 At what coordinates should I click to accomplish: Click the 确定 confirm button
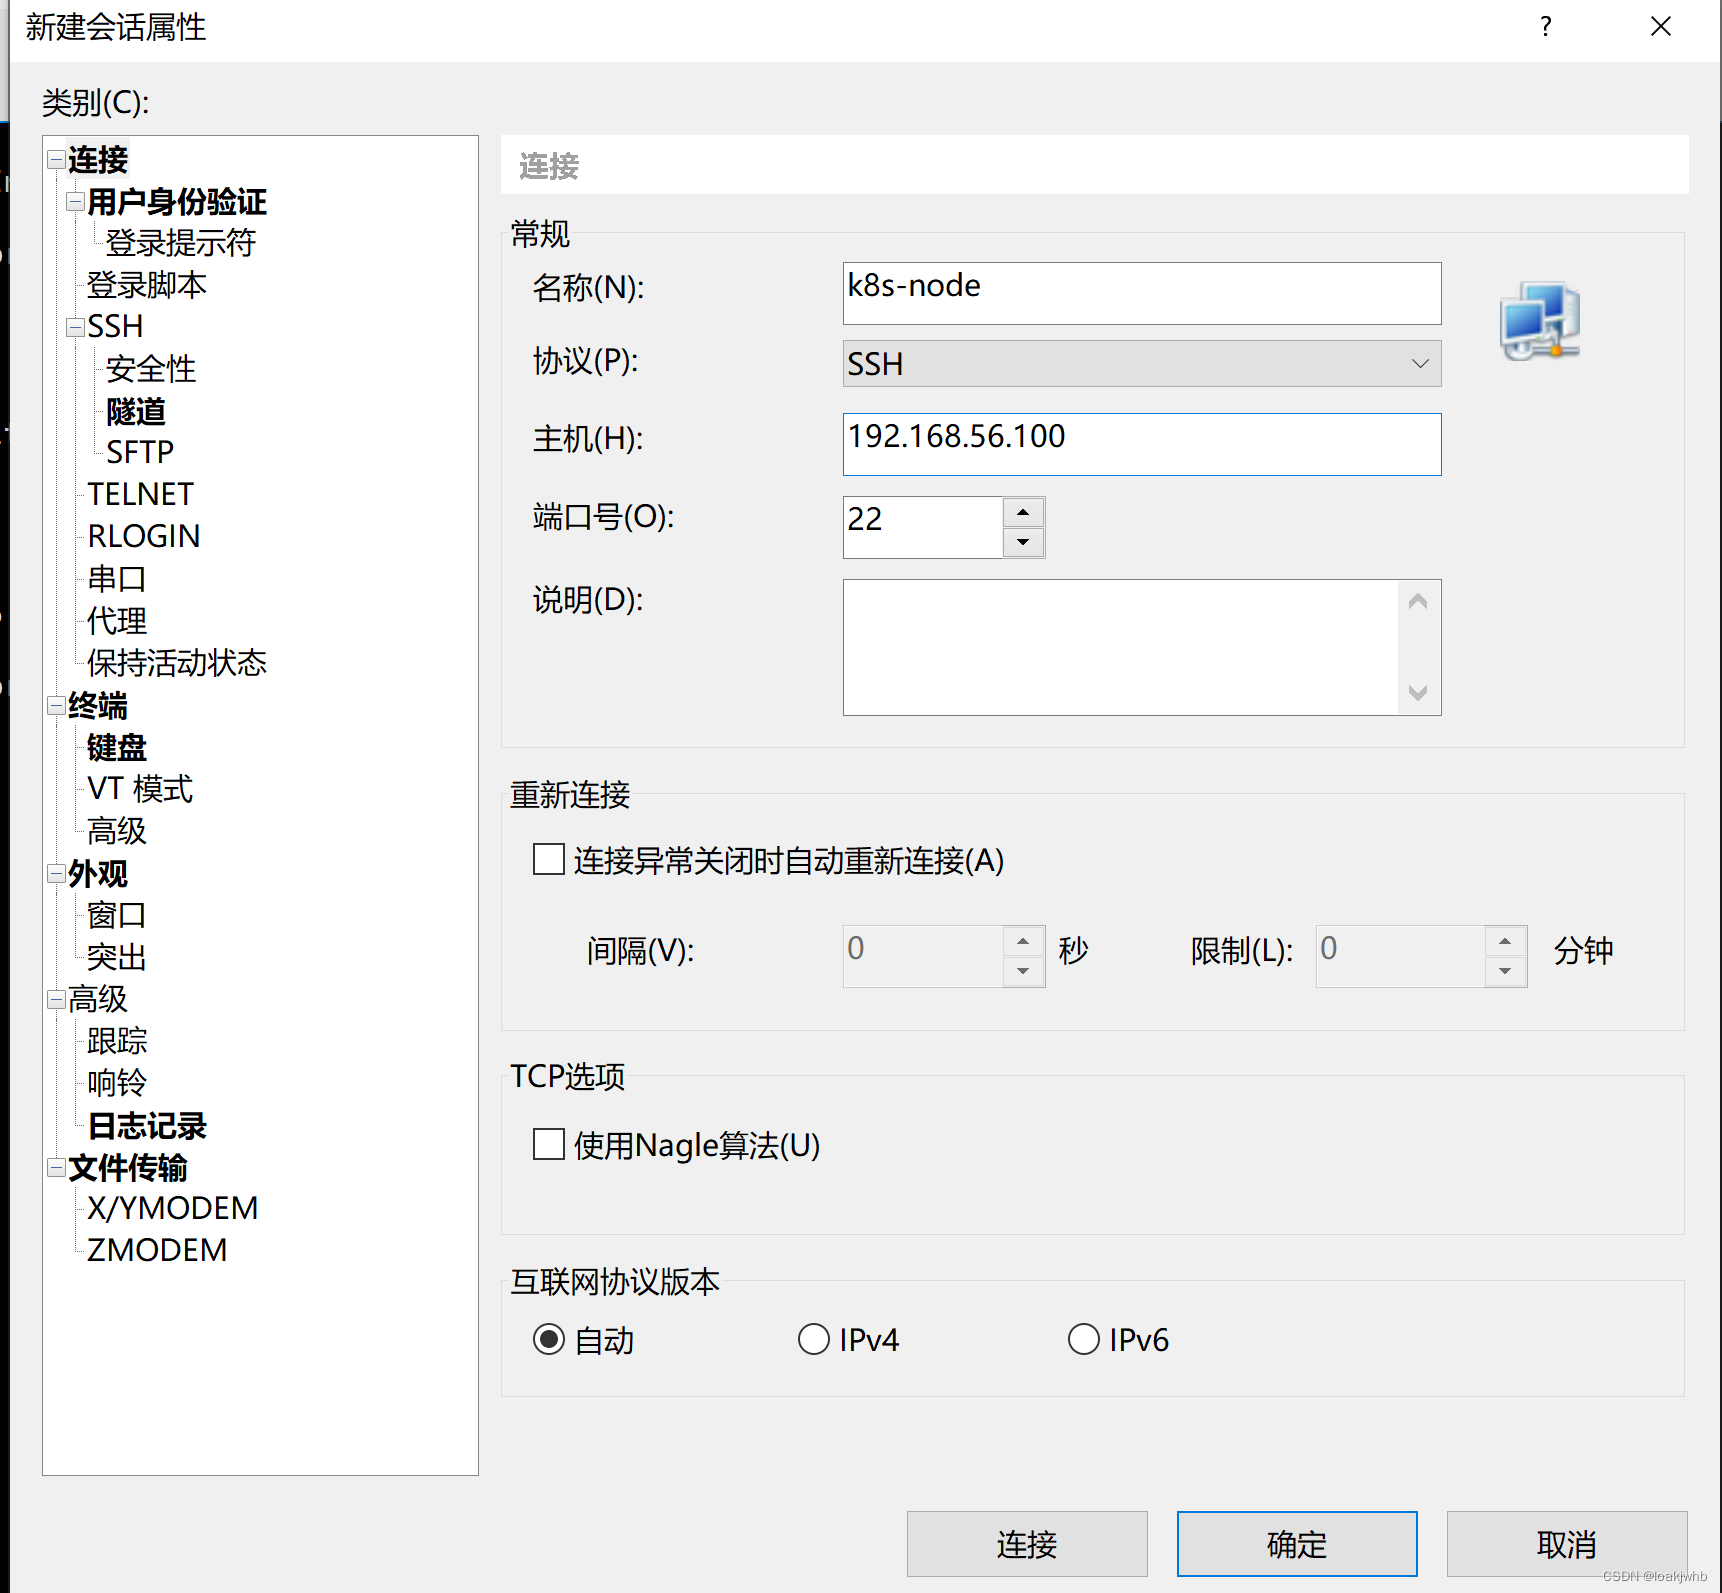1296,1543
